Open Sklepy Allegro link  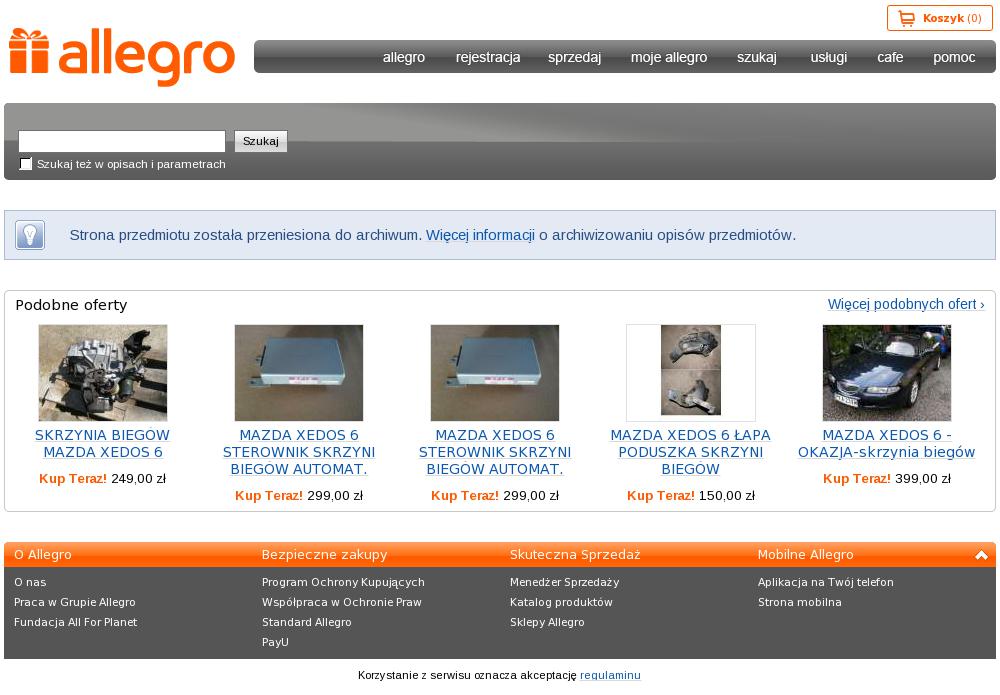click(547, 622)
